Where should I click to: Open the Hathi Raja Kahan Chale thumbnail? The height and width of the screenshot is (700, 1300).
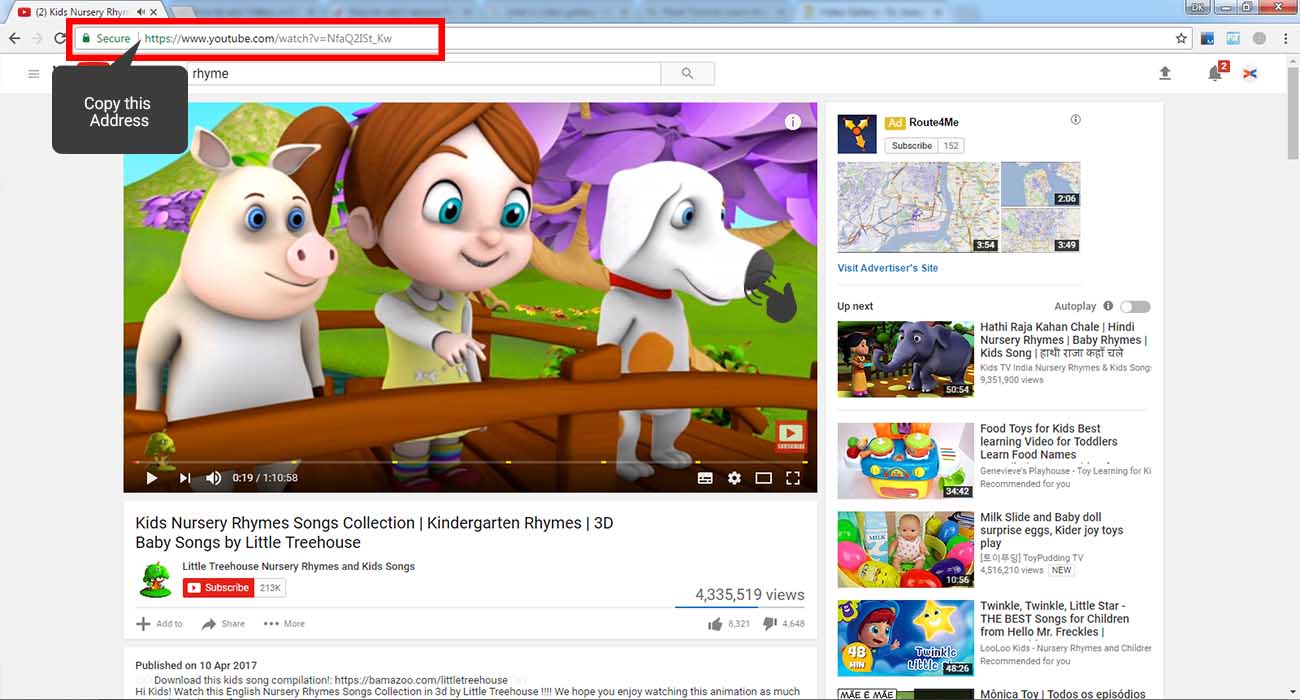coord(906,359)
